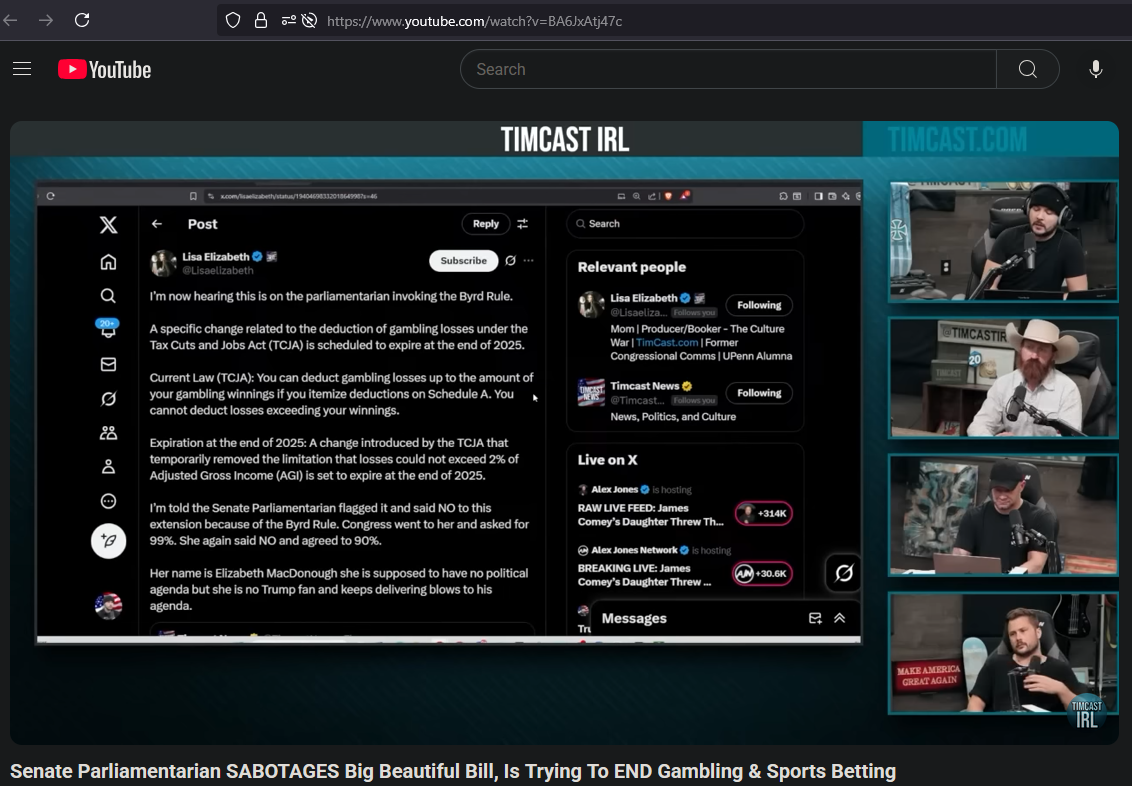Start voice search with the microphone
Image resolution: width=1132 pixels, height=786 pixels.
[x=1095, y=69]
